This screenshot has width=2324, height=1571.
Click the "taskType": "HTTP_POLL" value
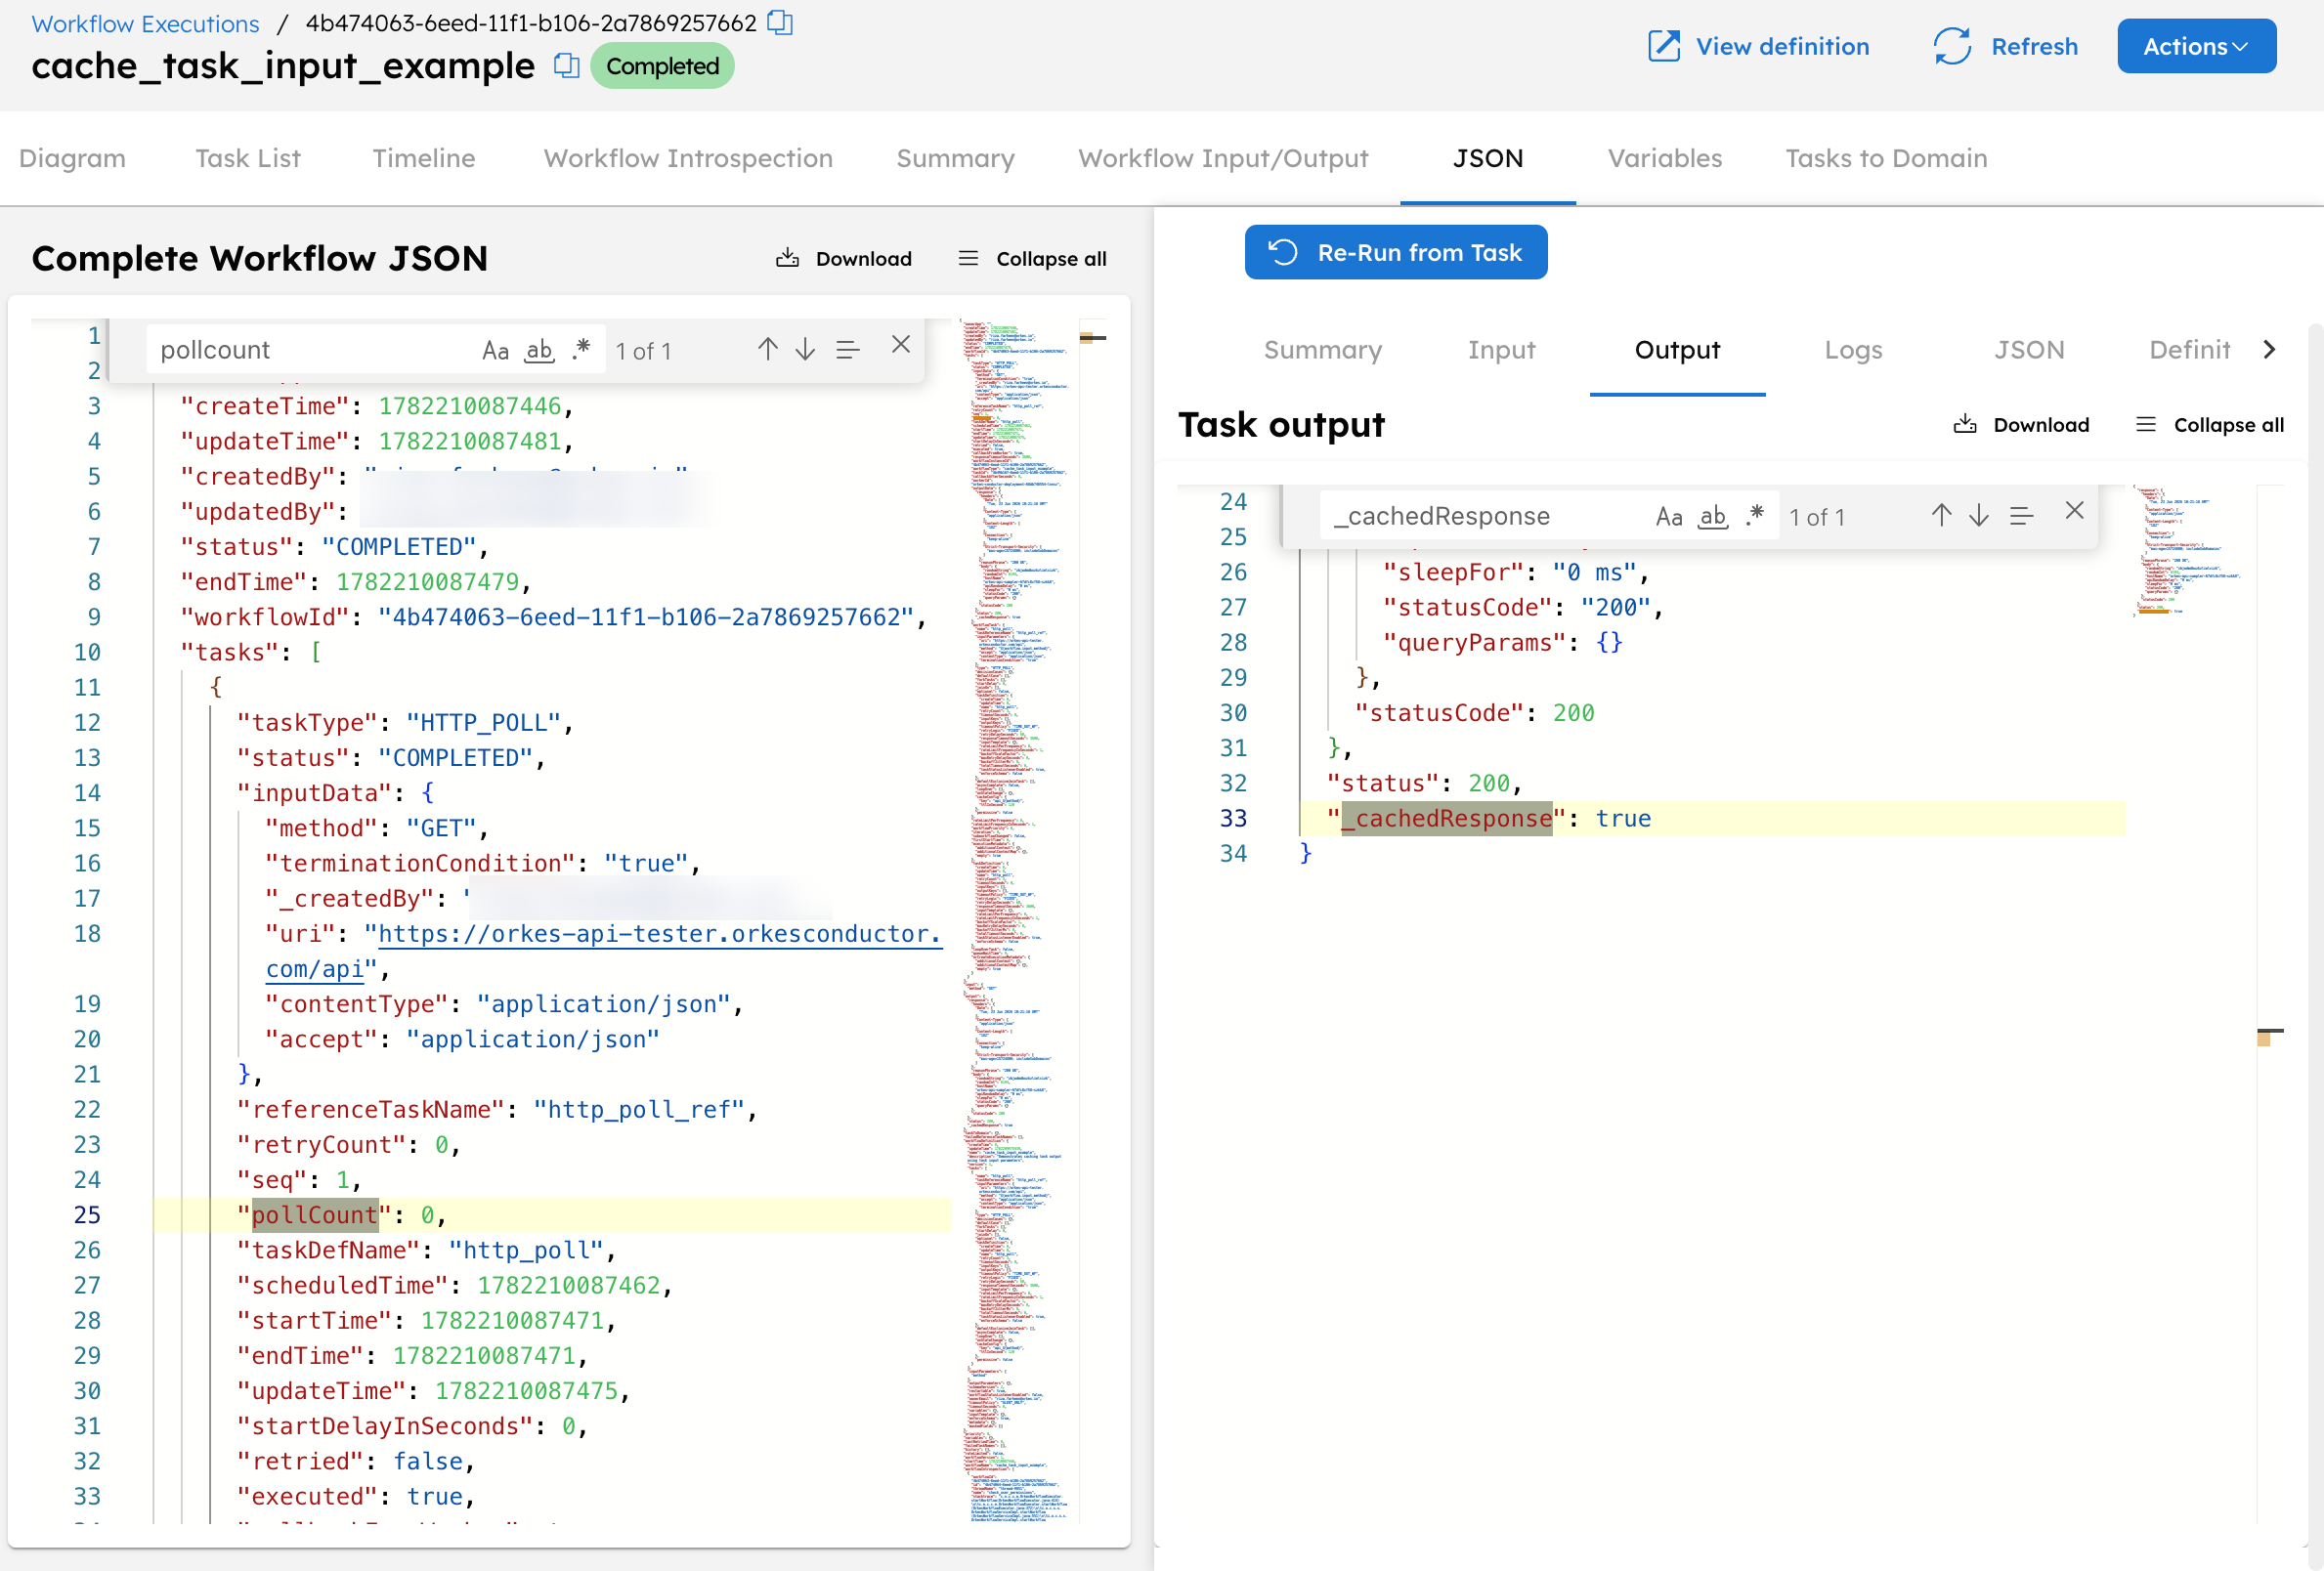[484, 723]
